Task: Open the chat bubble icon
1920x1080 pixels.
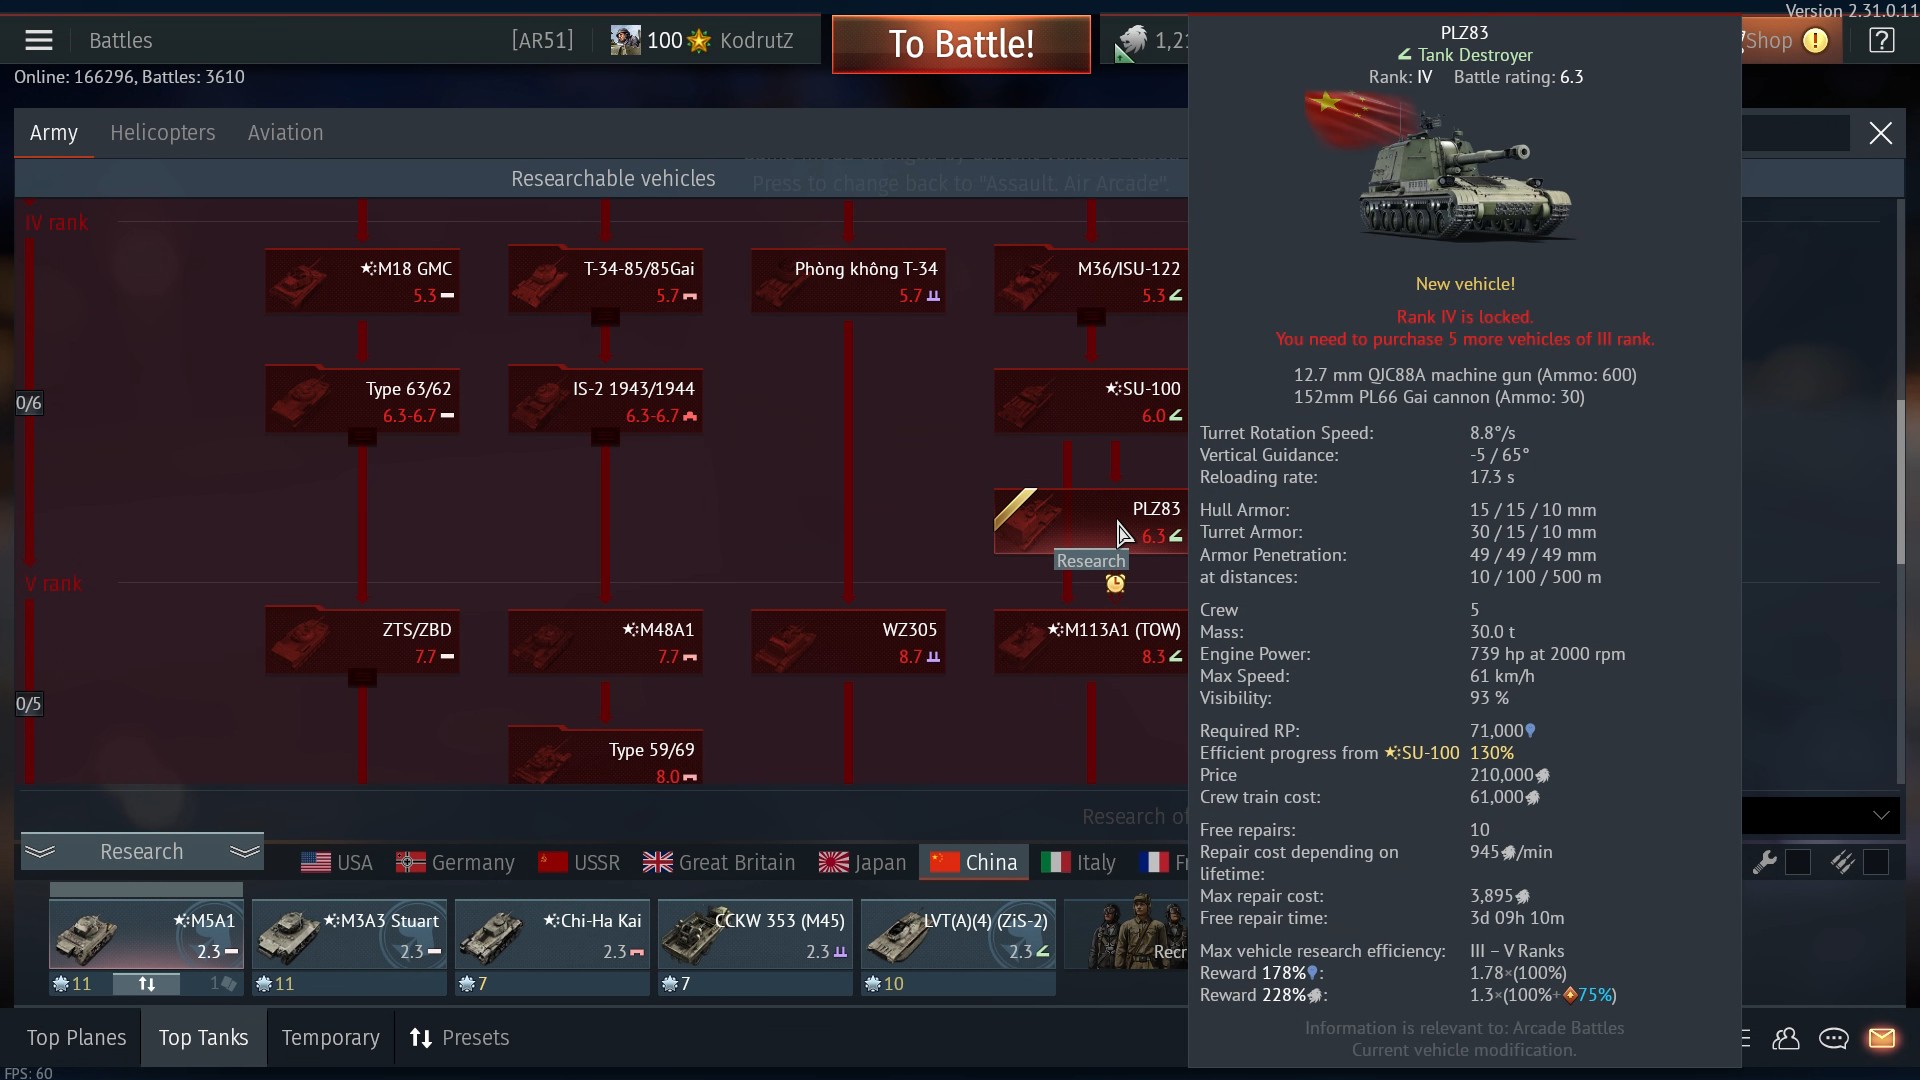Action: click(x=1833, y=1038)
